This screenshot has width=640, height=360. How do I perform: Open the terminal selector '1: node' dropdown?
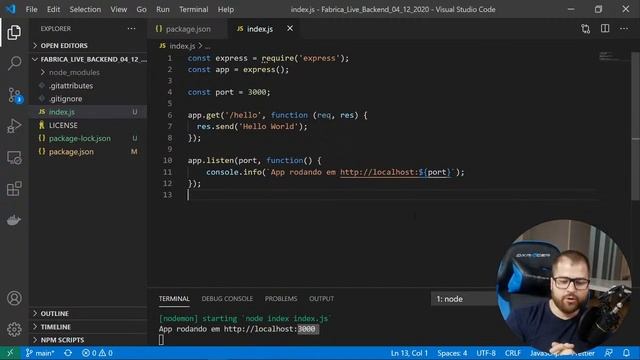(x=465, y=299)
